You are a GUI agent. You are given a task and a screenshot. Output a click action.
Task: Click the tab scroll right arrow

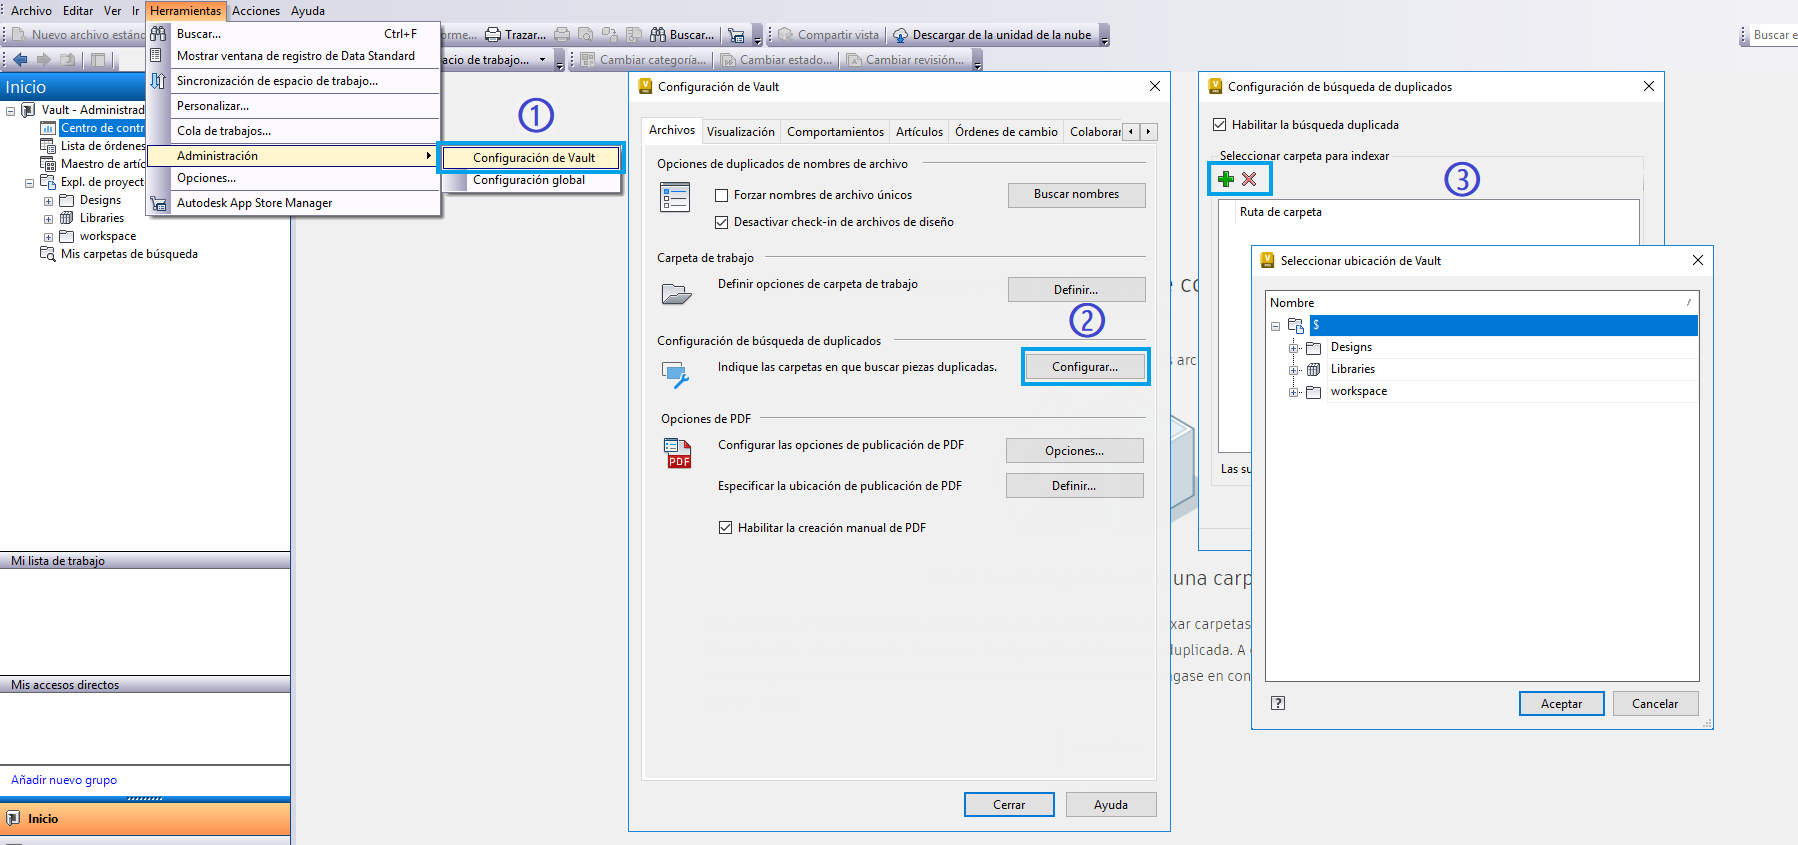click(x=1148, y=131)
